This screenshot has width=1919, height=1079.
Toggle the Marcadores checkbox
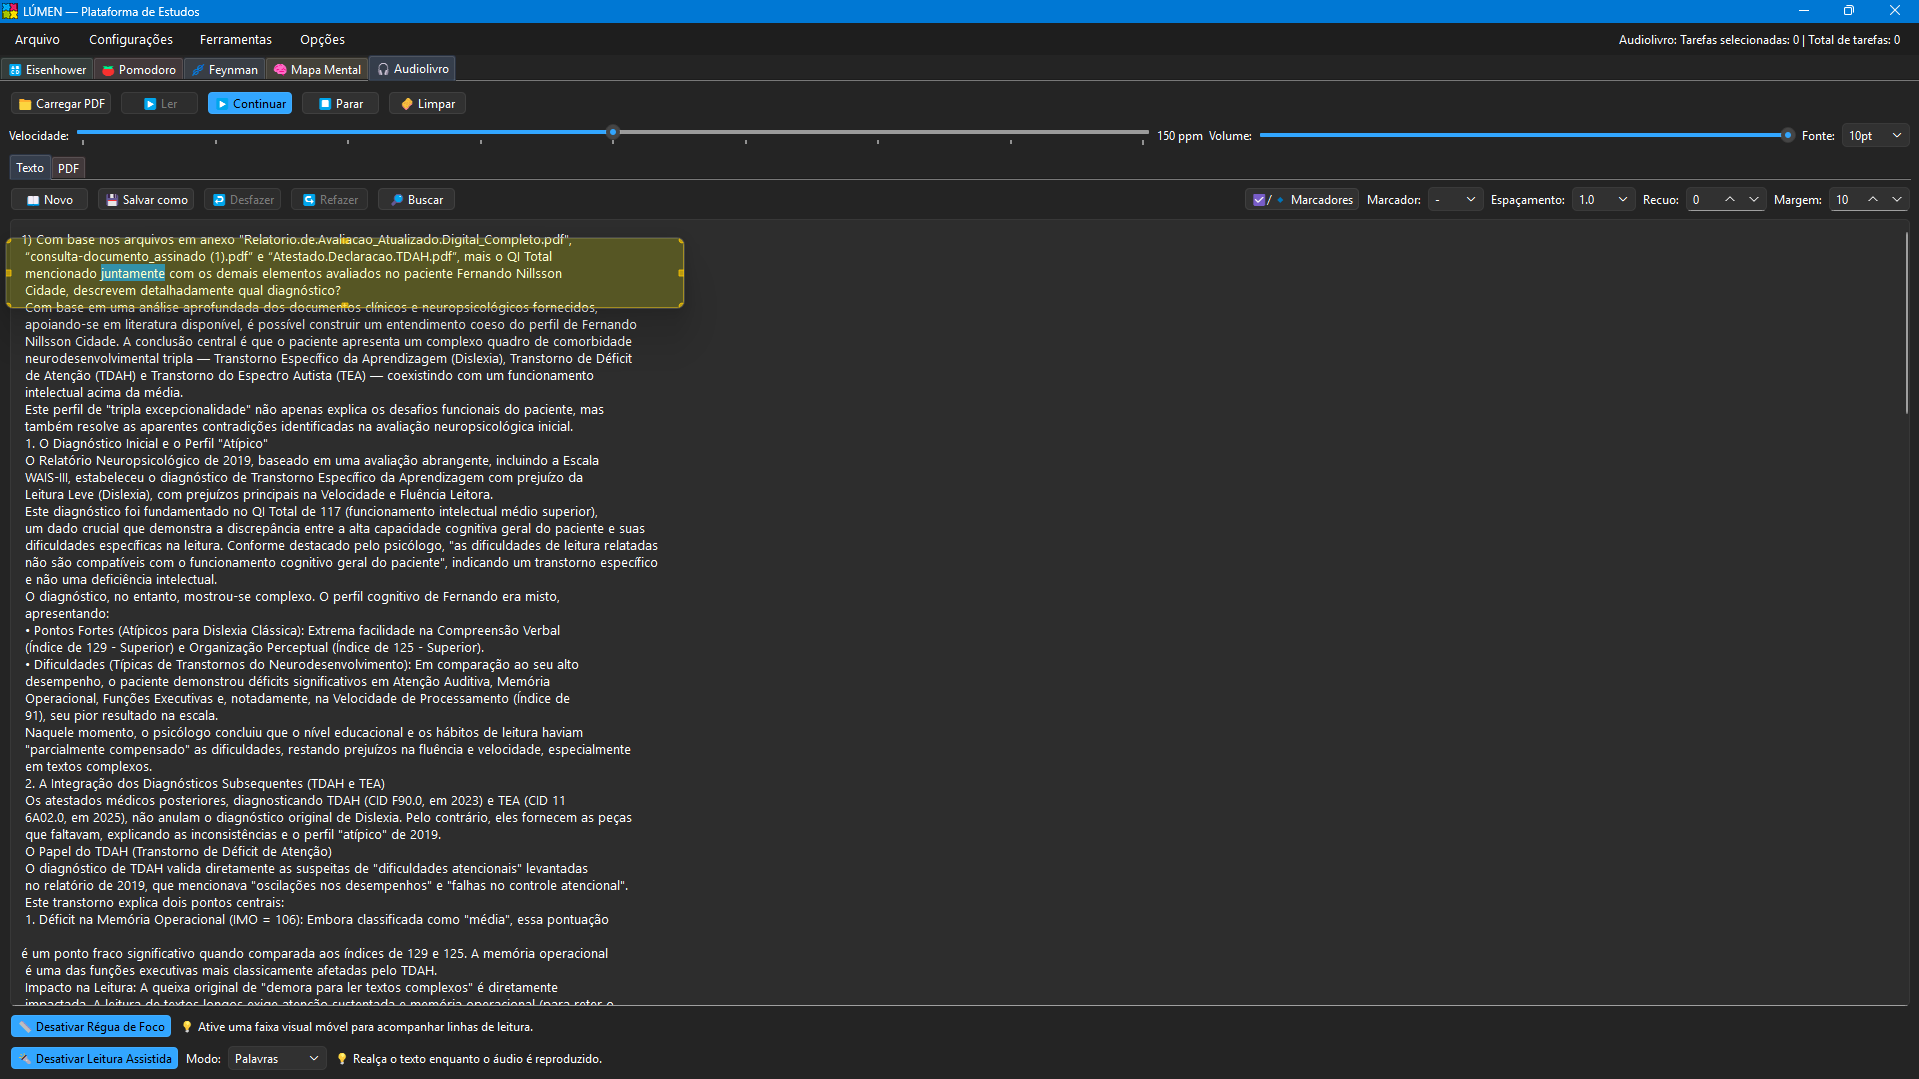[x=1259, y=200]
